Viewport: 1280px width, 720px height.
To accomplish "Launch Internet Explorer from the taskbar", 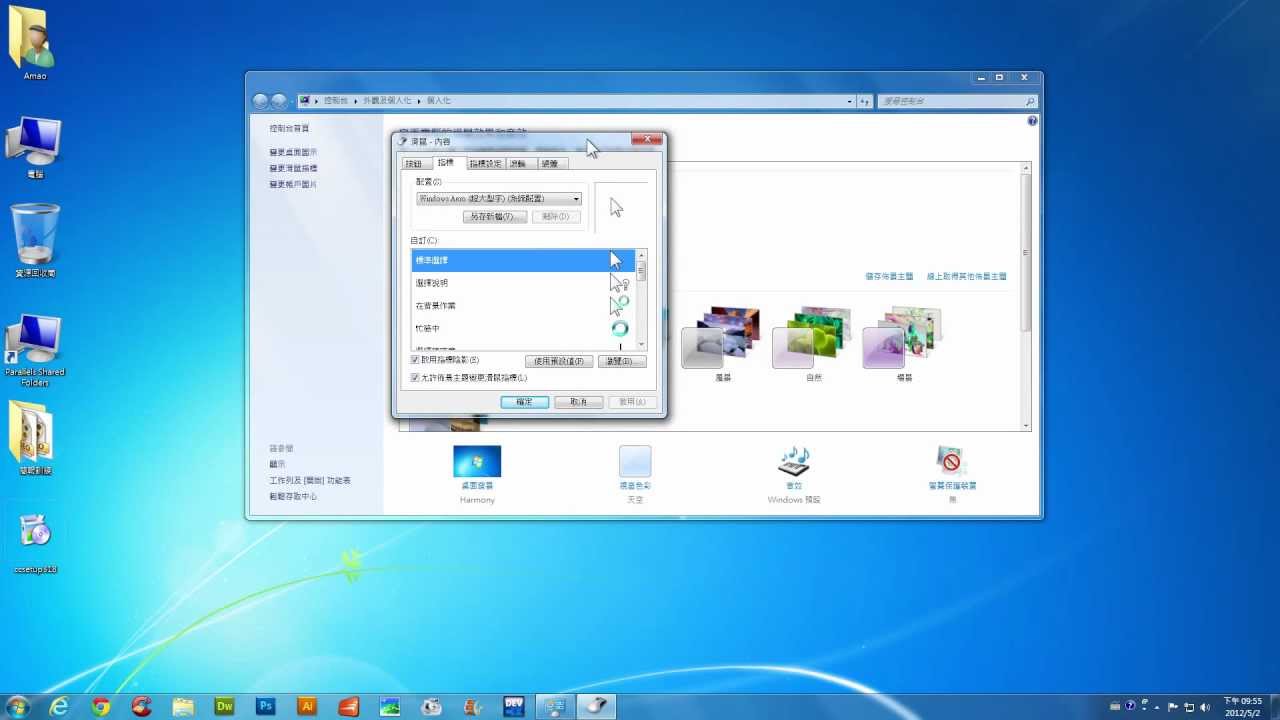I will tap(59, 706).
